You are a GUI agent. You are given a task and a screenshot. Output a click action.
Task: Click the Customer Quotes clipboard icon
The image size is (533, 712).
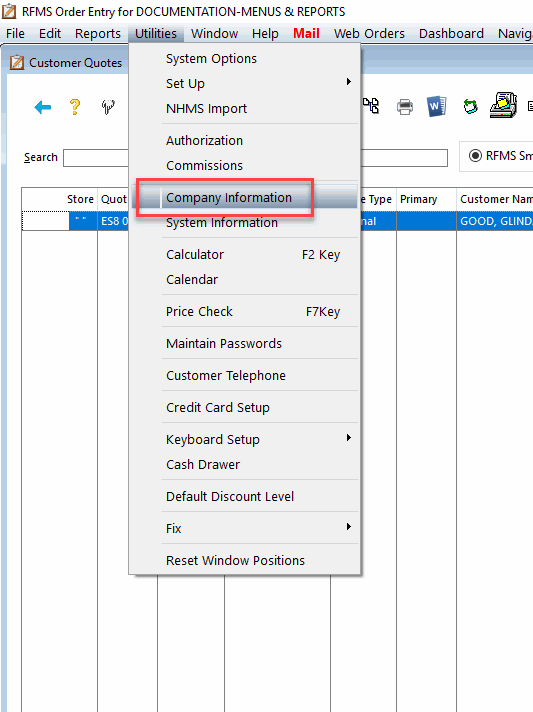click(17, 62)
